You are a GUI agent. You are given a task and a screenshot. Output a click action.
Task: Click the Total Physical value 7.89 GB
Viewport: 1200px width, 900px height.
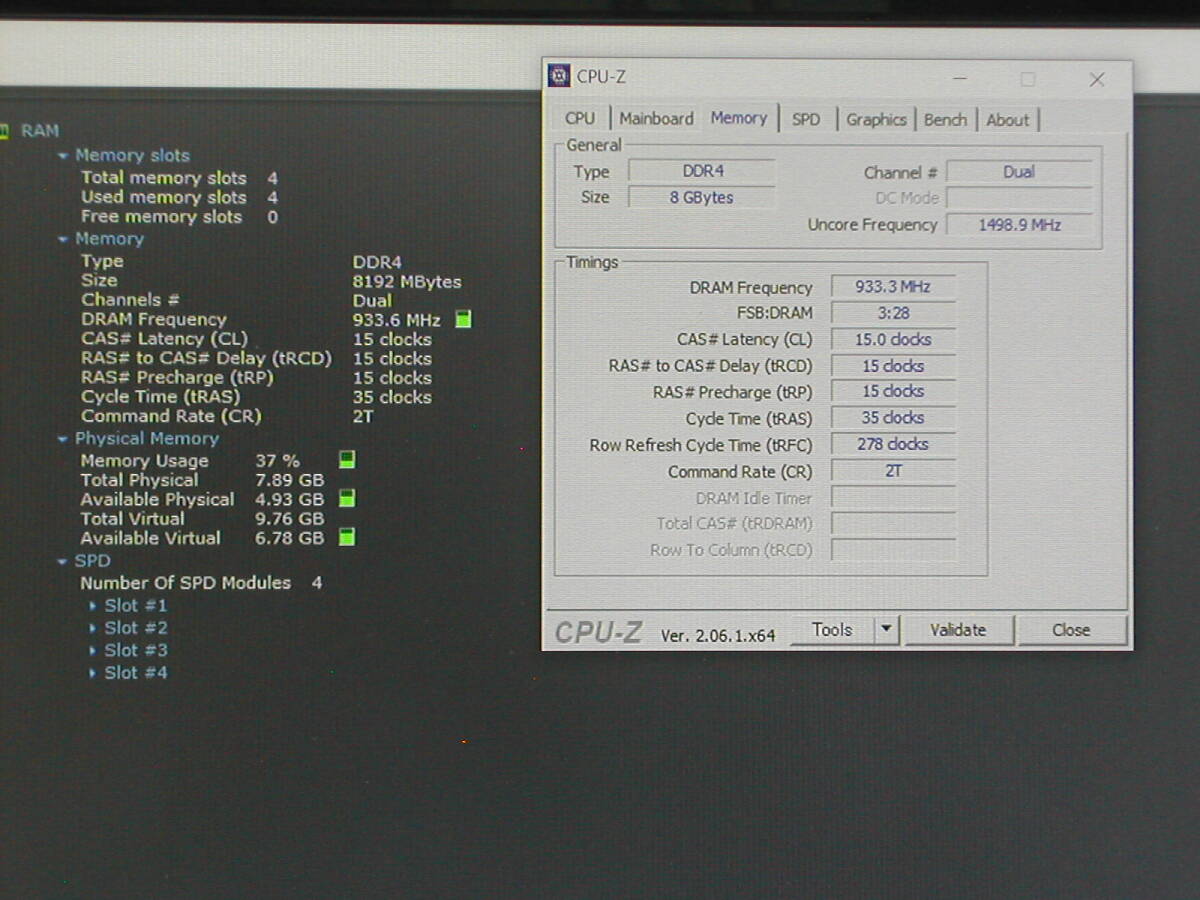point(289,480)
